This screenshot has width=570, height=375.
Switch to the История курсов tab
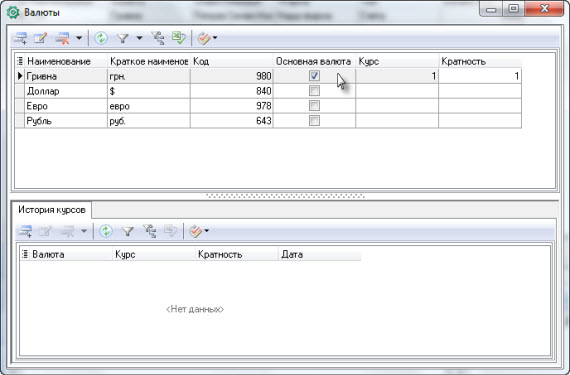52,210
